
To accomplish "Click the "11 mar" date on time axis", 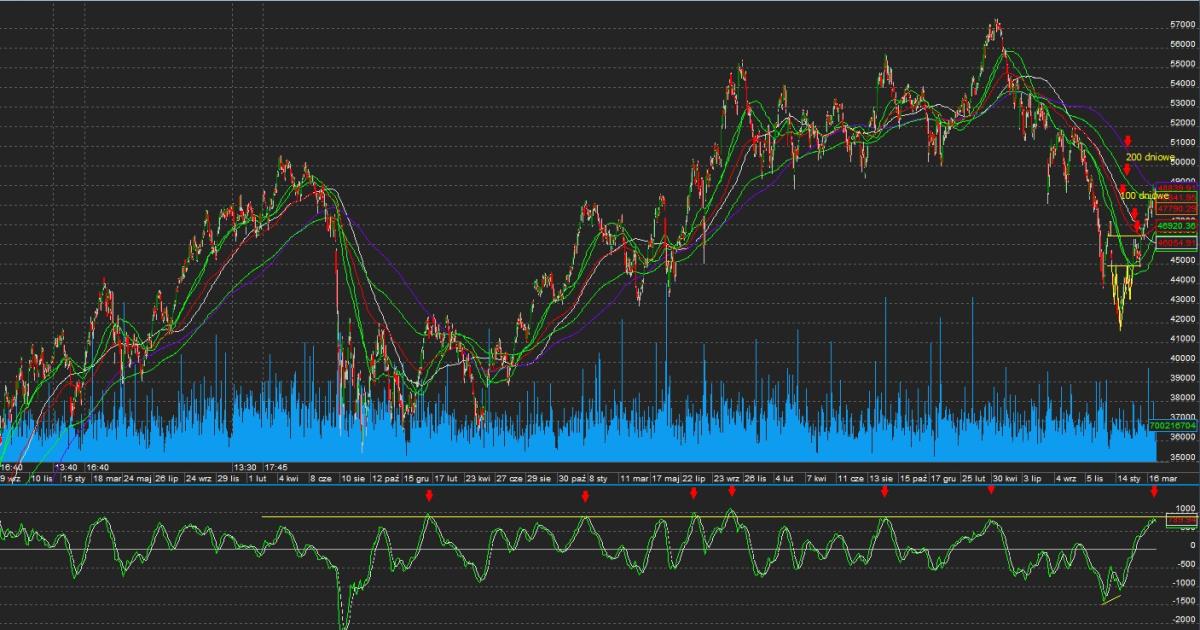I will [x=632, y=479].
